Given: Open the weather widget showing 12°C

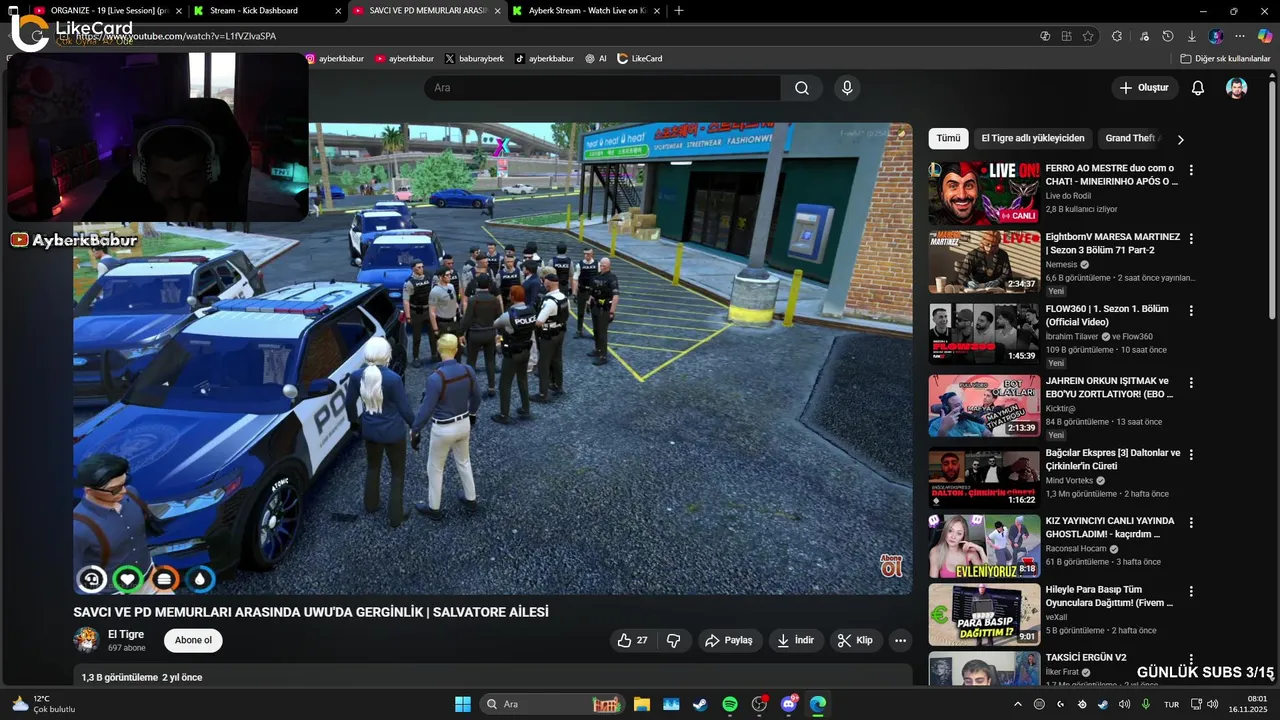Looking at the screenshot, I should [42, 704].
